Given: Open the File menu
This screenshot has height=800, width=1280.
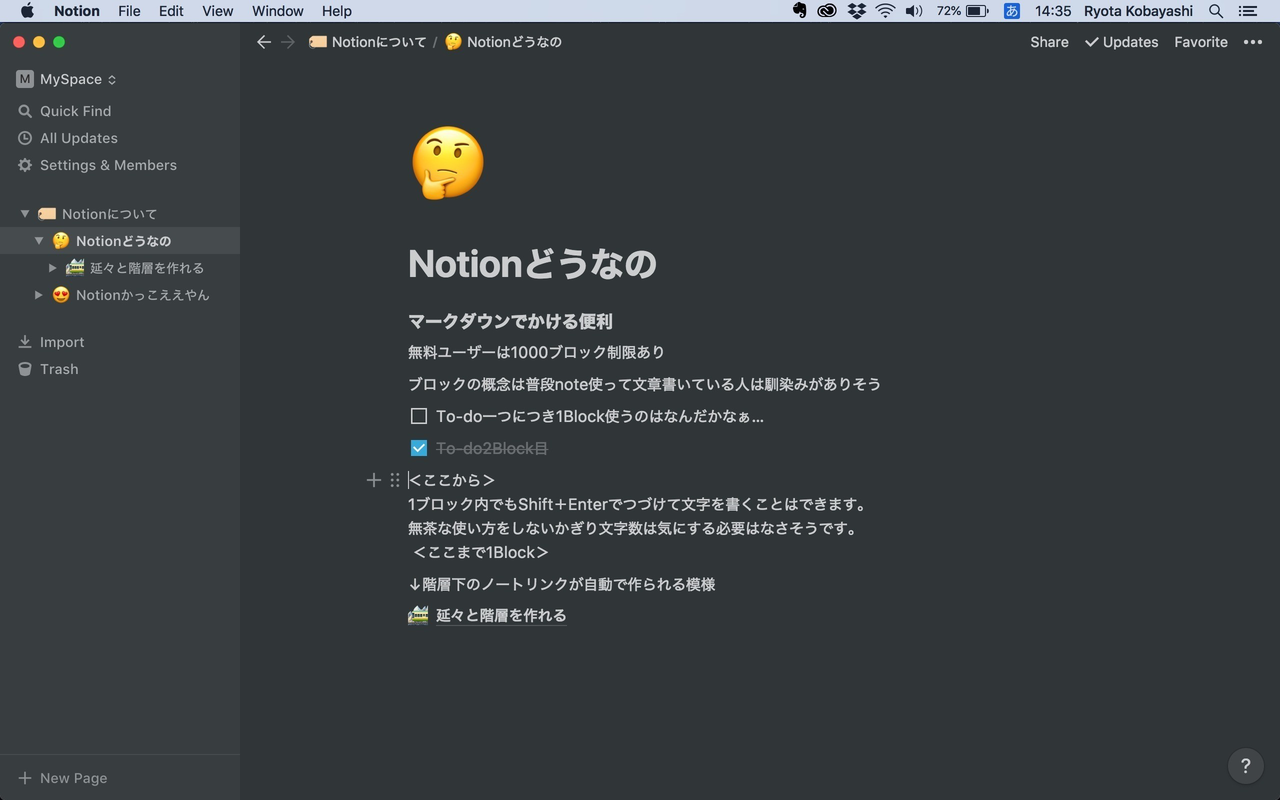Looking at the screenshot, I should [129, 11].
